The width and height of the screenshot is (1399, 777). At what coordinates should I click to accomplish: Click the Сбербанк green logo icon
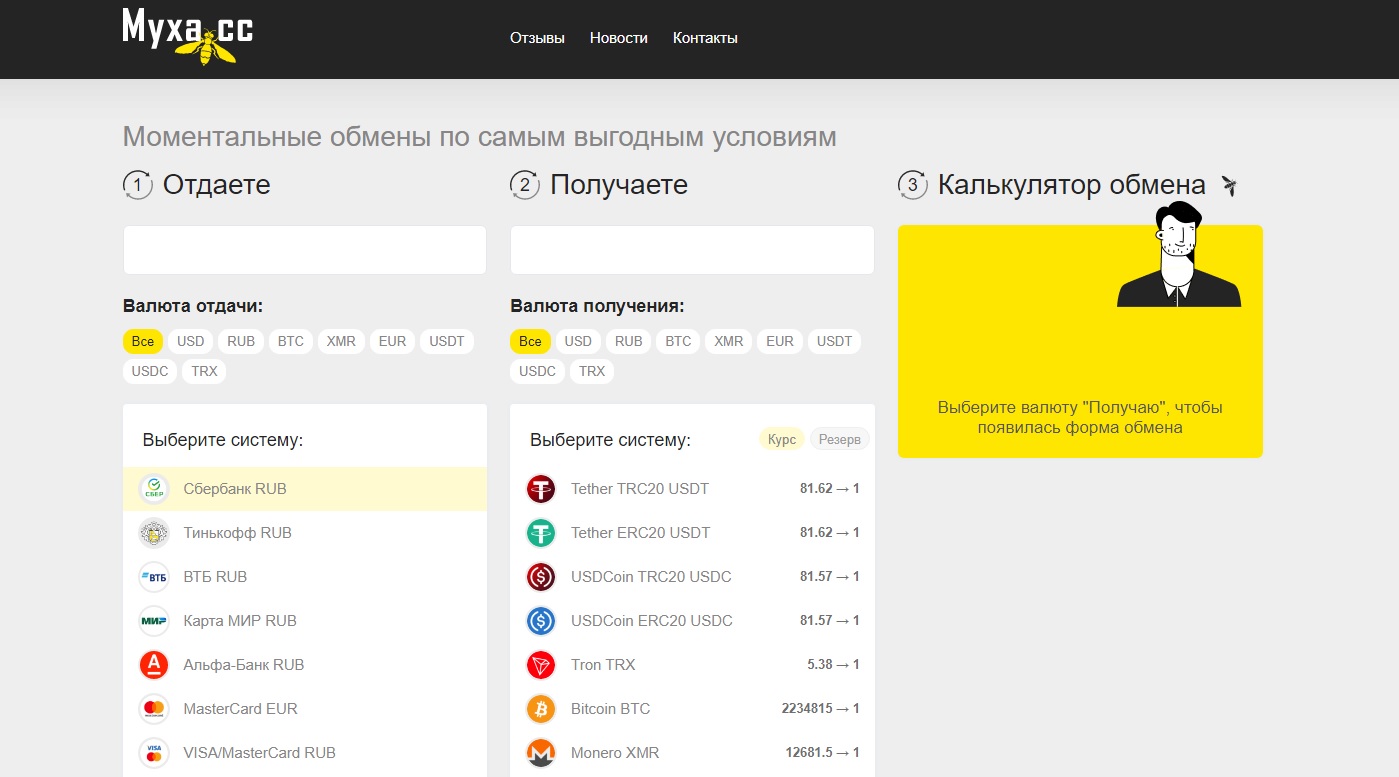pos(154,489)
